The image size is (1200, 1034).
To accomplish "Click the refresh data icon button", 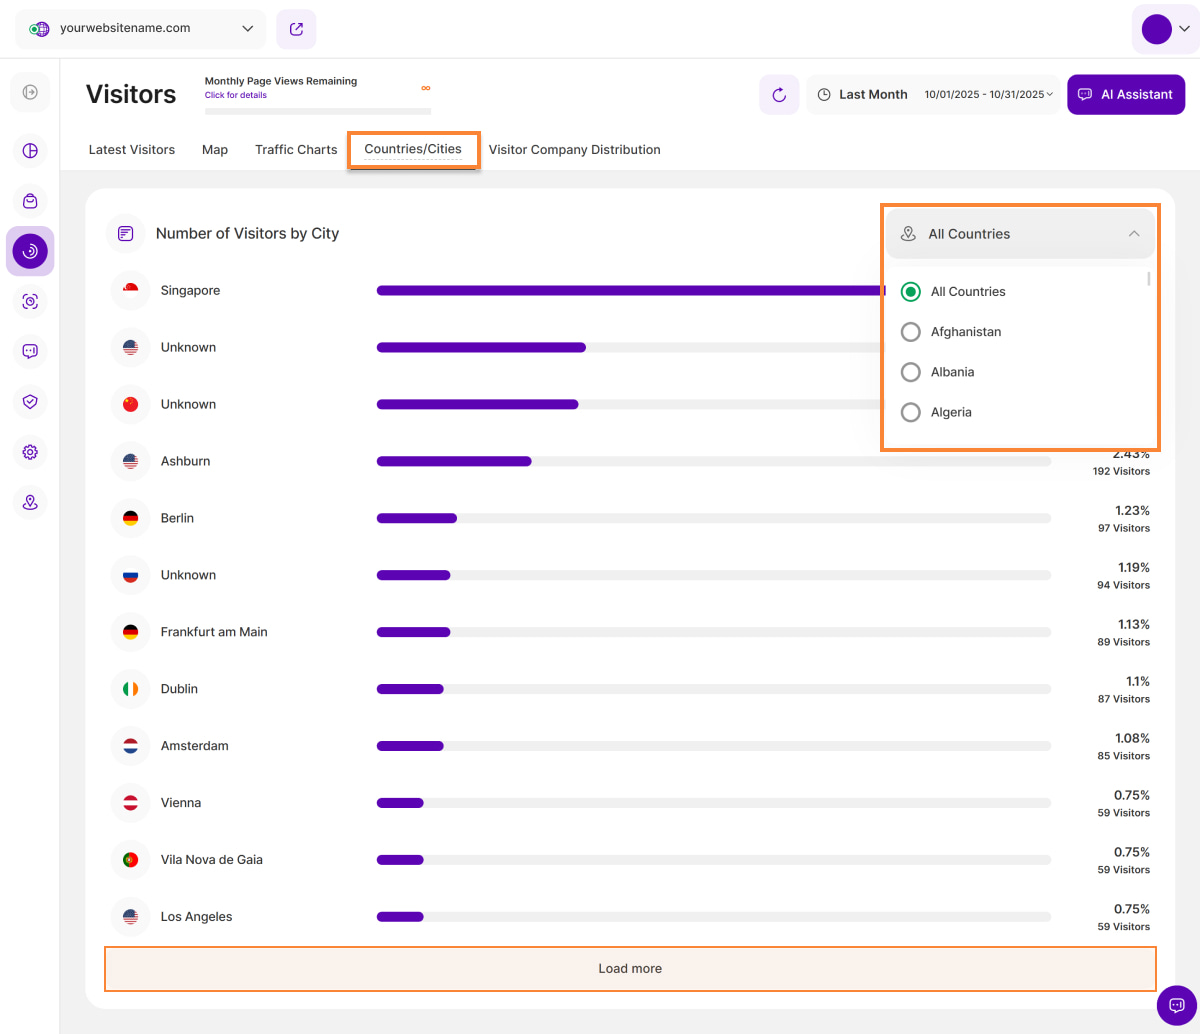I will click(x=779, y=95).
